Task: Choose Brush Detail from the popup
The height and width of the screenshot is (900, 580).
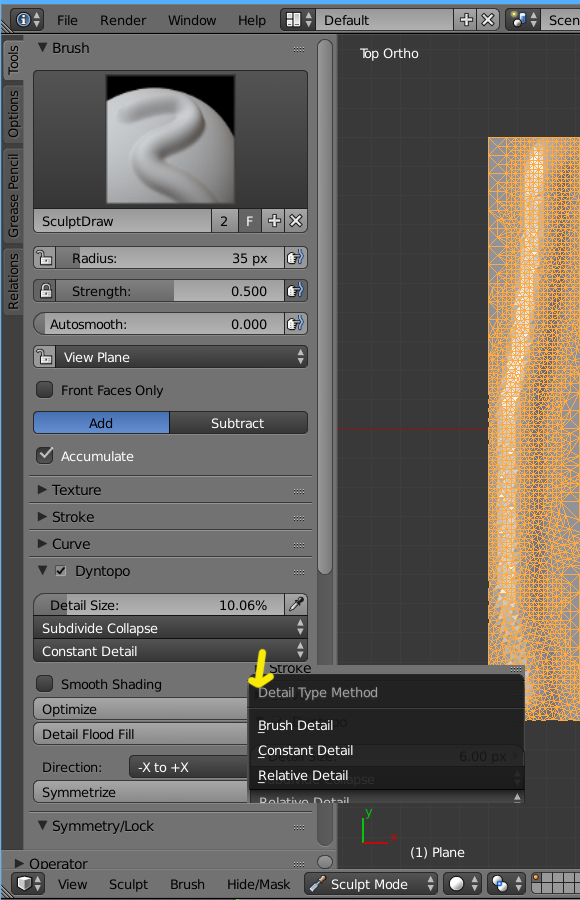Action: [386, 726]
